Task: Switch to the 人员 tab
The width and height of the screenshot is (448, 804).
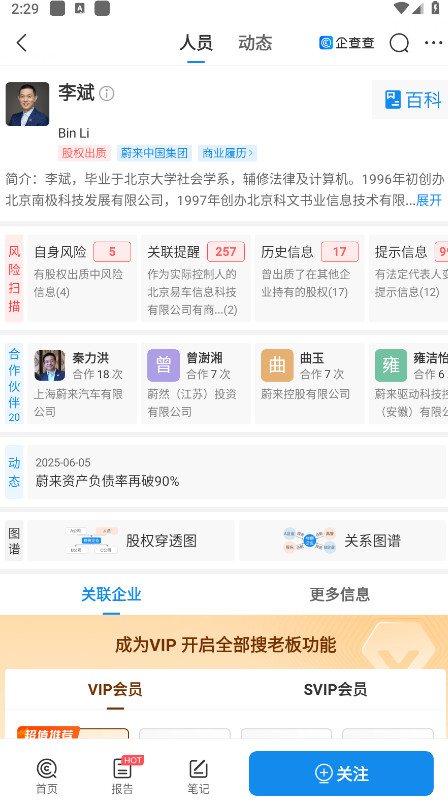Action: (196, 43)
